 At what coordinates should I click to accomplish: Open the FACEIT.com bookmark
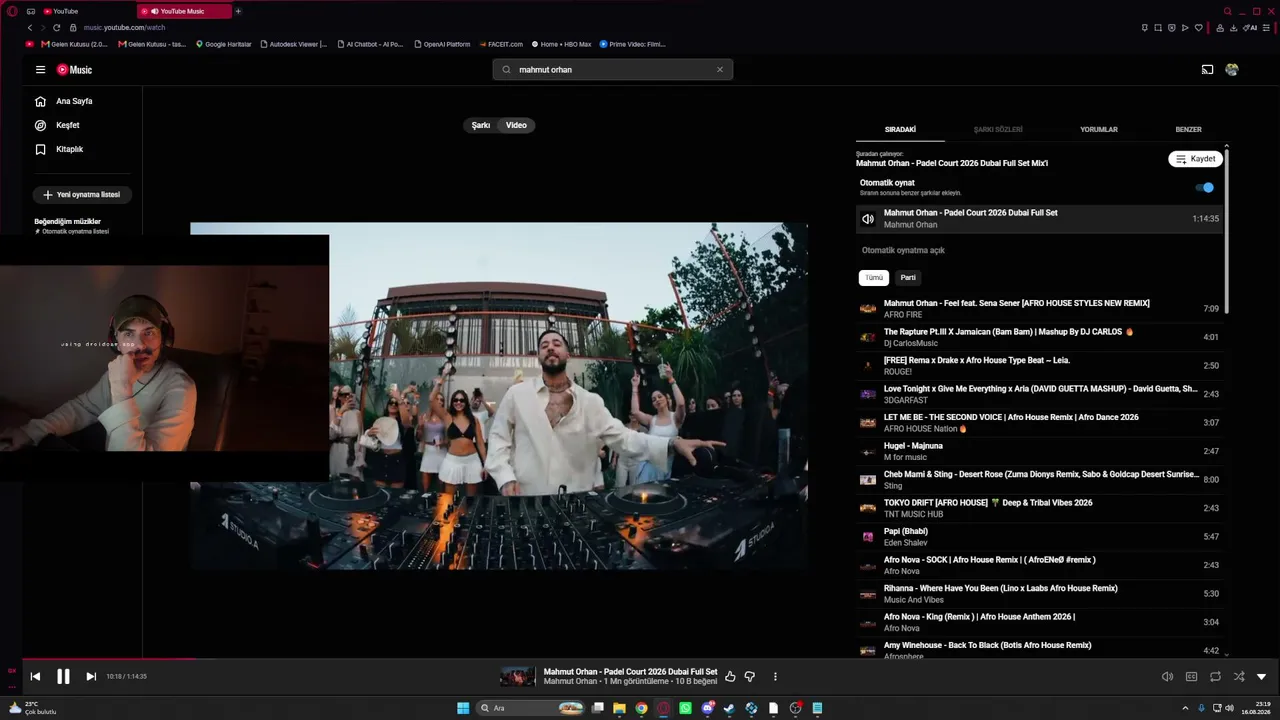tap(501, 44)
